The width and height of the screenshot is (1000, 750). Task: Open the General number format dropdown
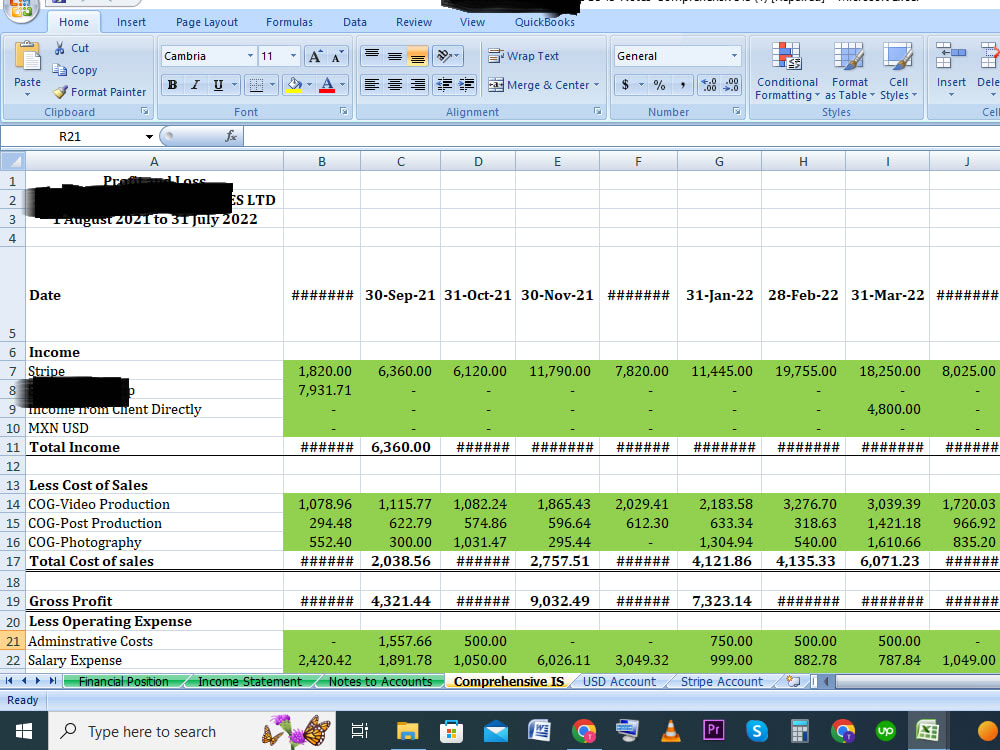point(733,55)
